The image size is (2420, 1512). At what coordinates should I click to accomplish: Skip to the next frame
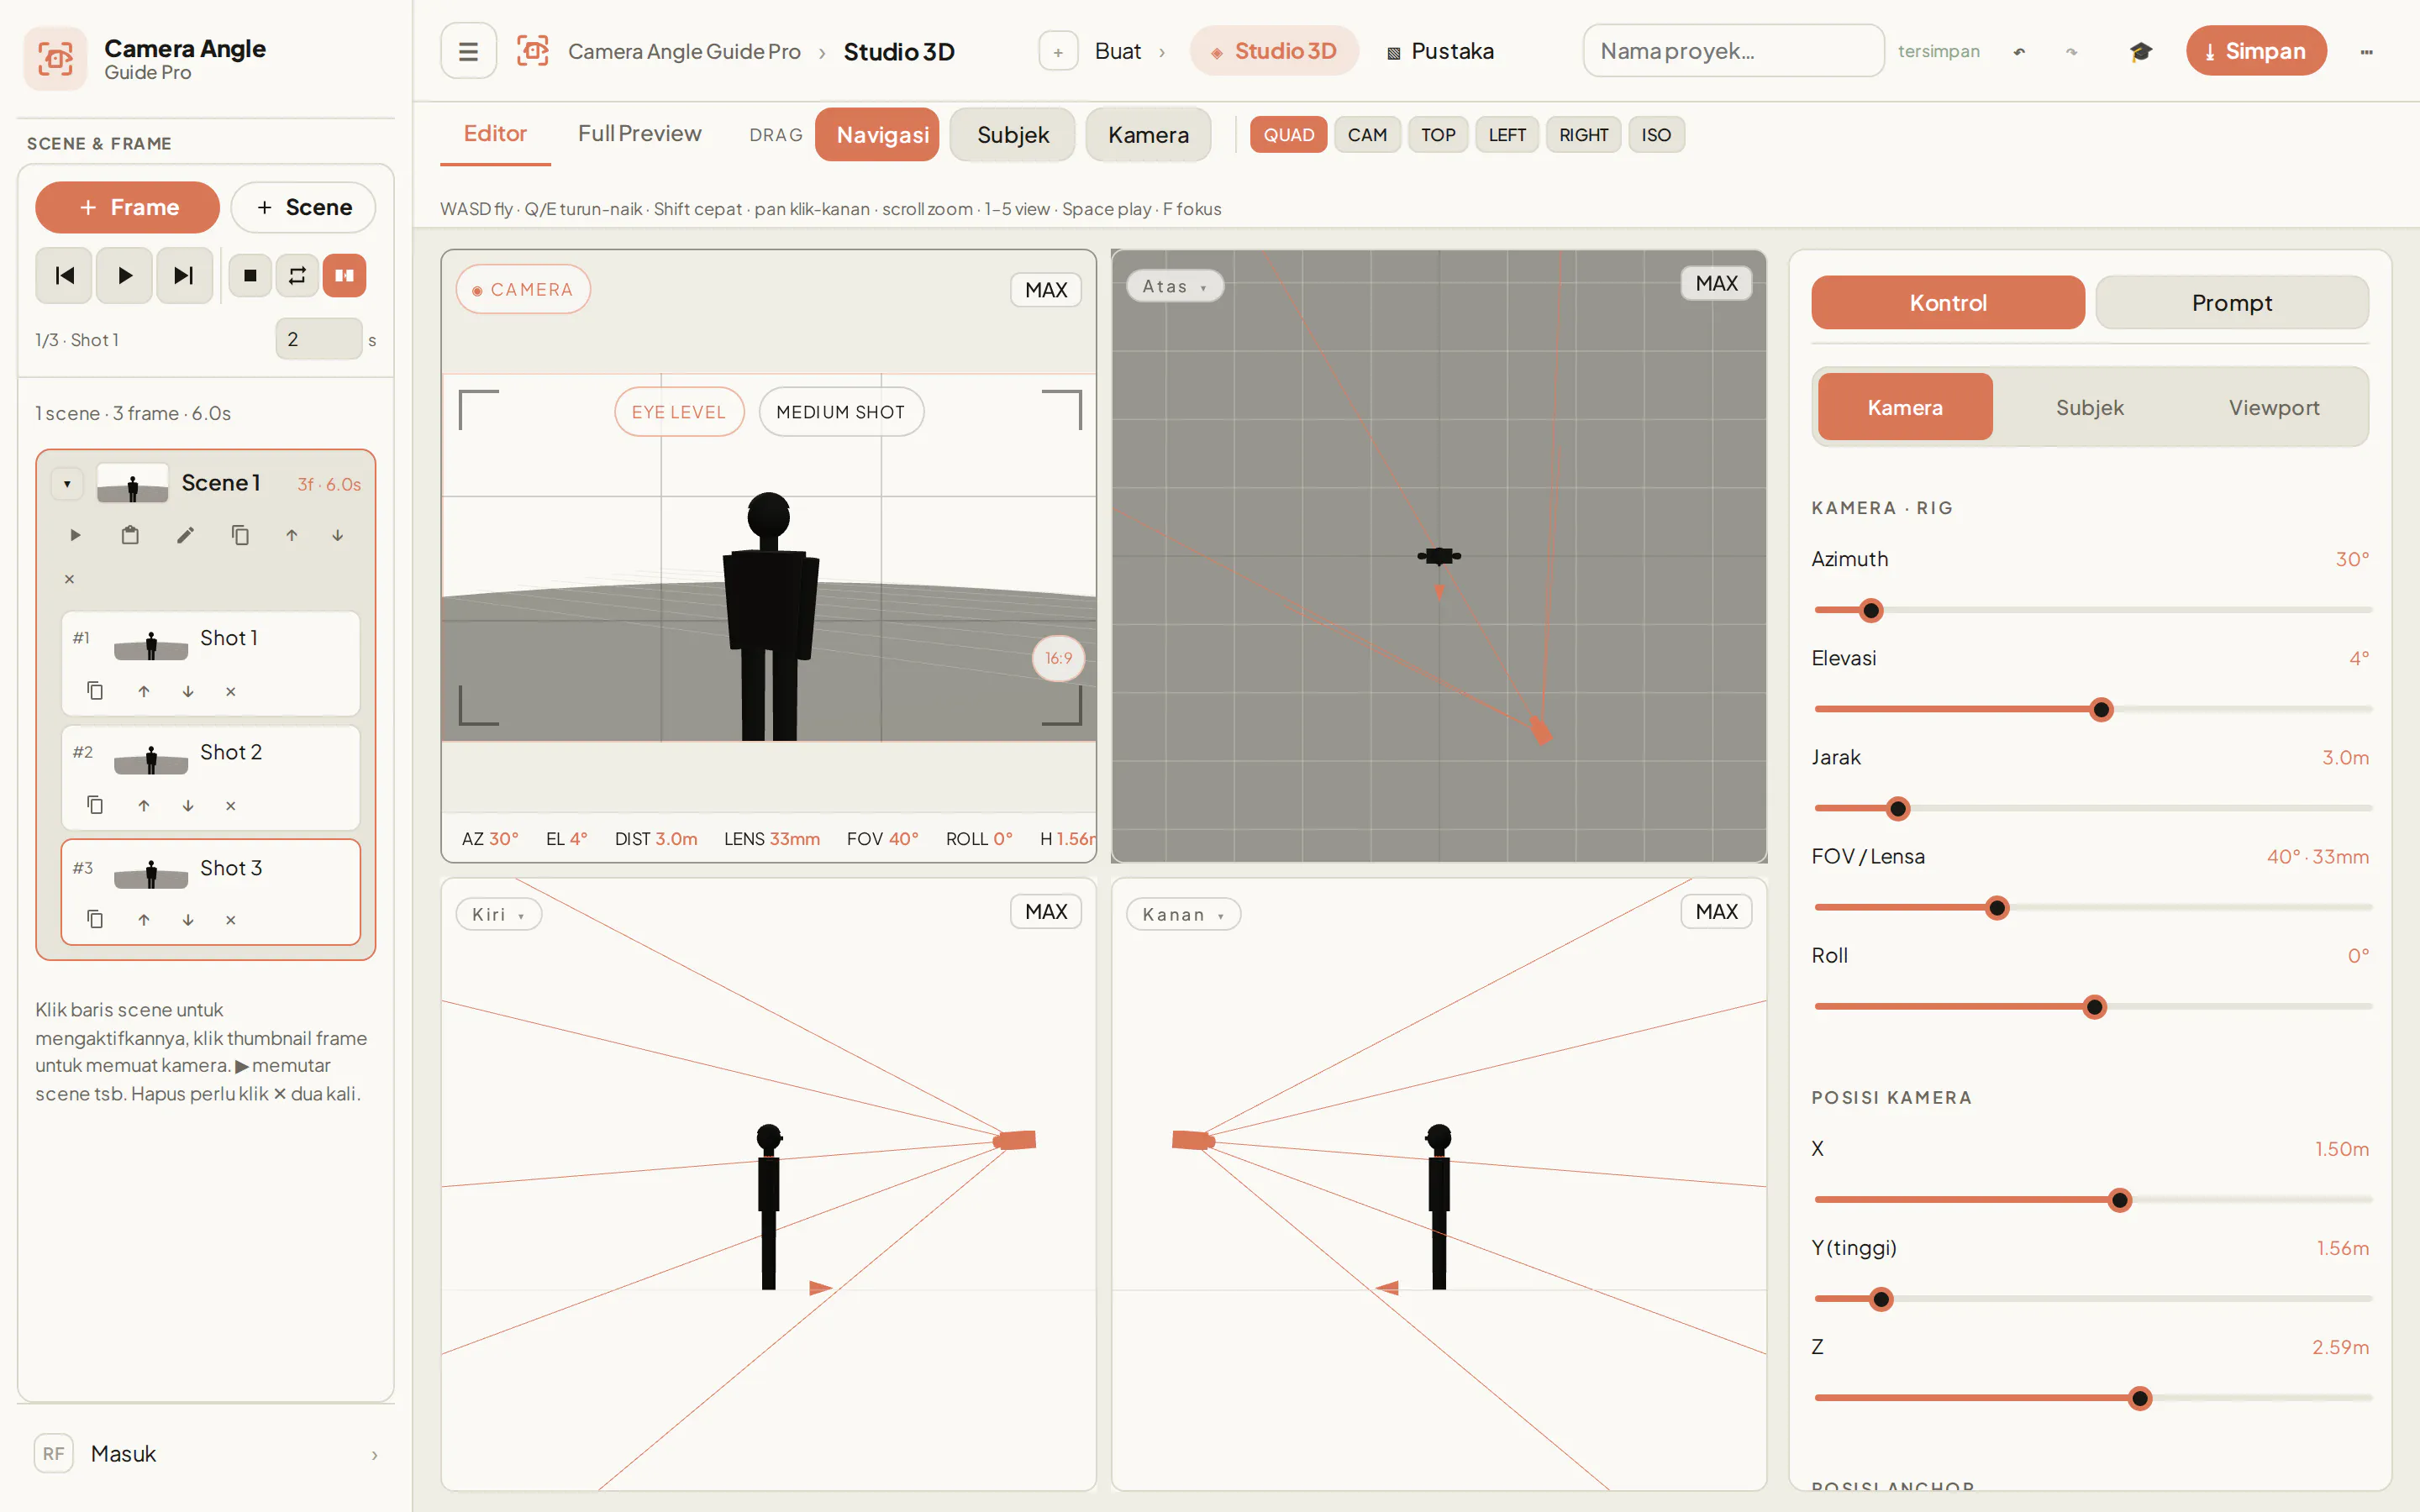[184, 275]
